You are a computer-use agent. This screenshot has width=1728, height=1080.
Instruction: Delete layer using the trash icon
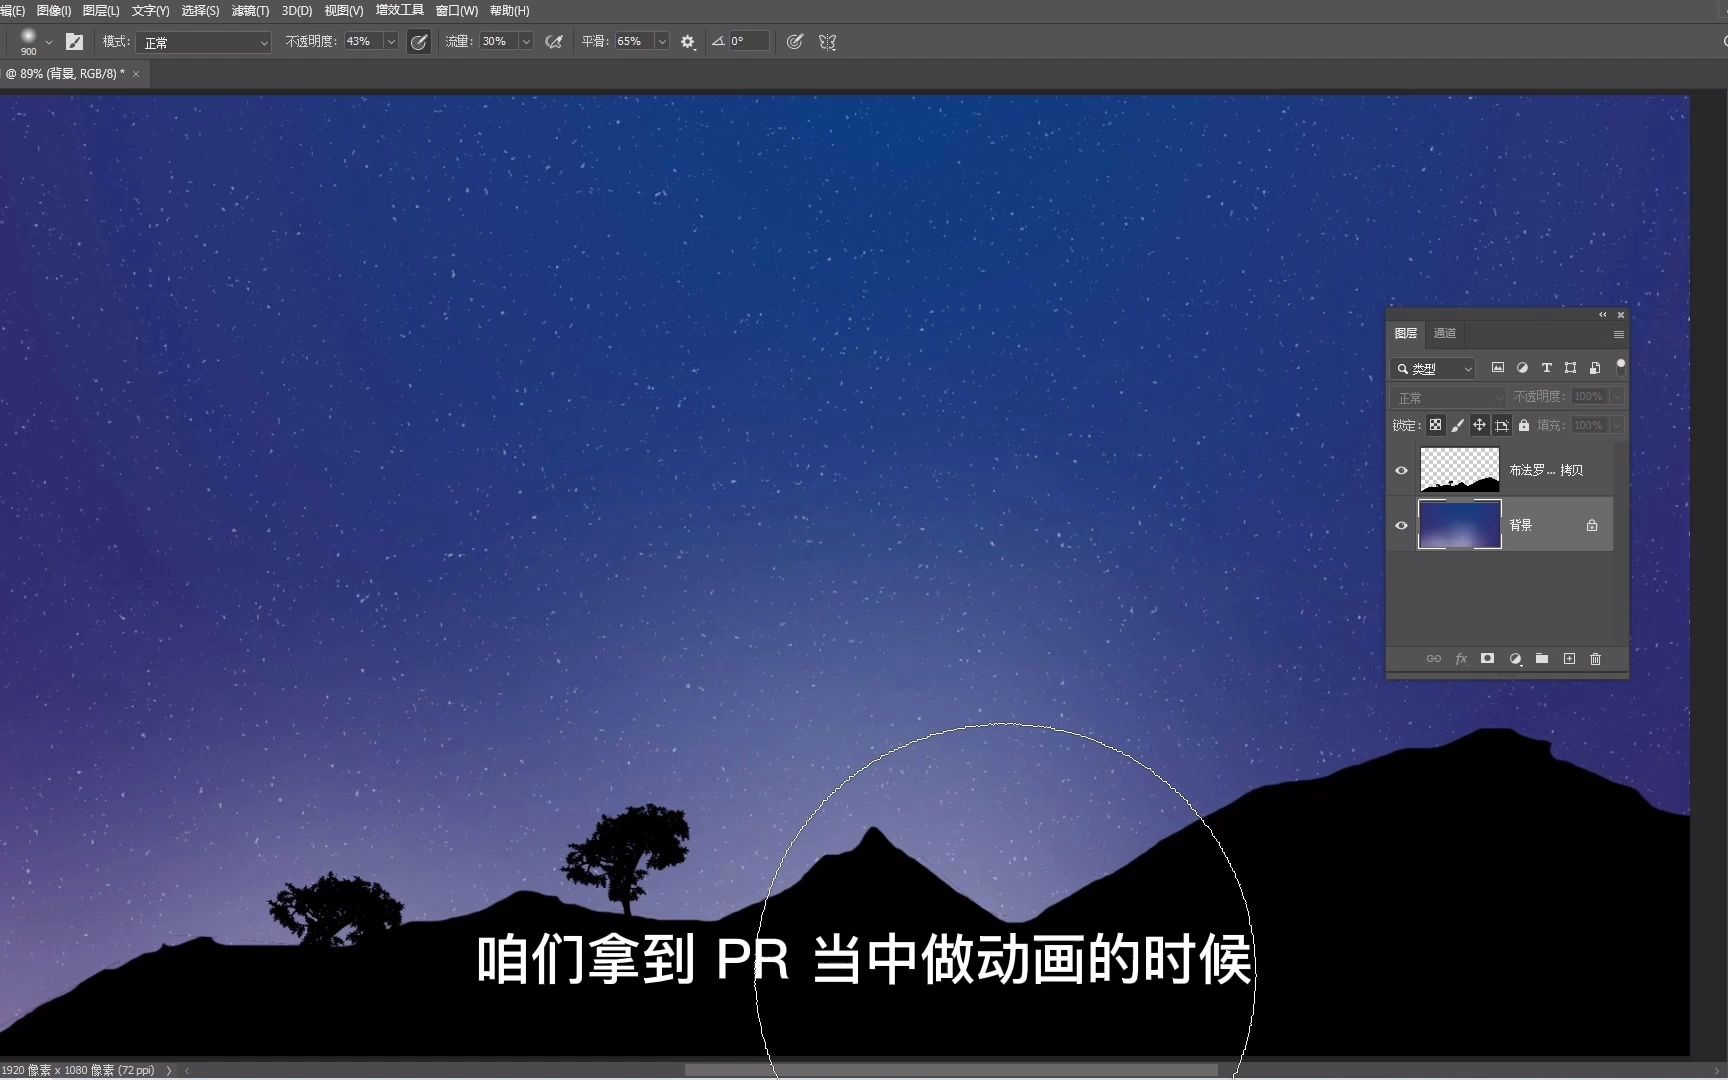tap(1596, 659)
